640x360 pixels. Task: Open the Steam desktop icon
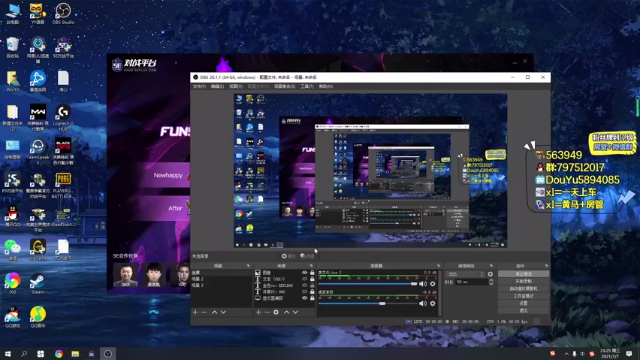[x=38, y=283]
